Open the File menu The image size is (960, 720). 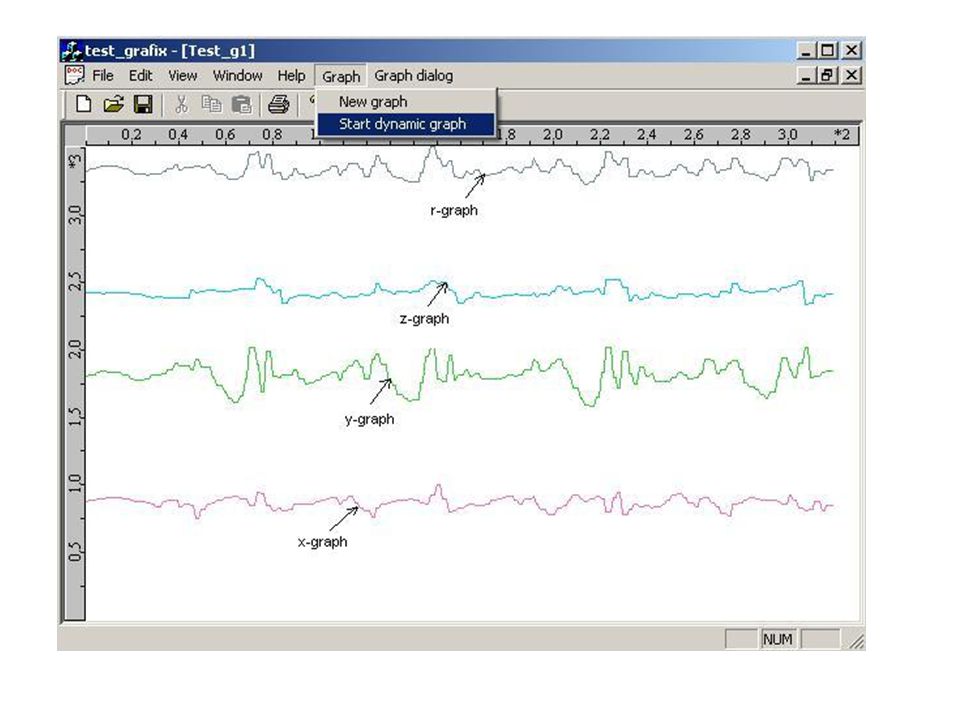[103, 75]
